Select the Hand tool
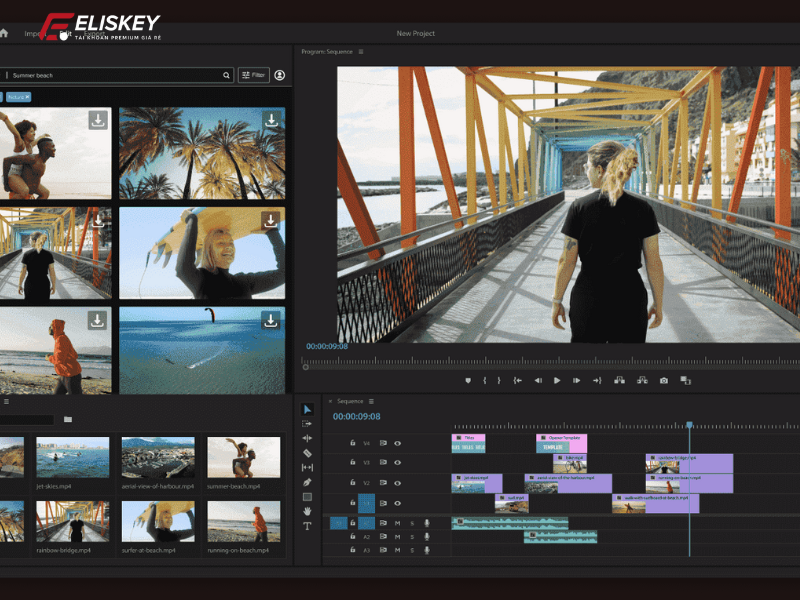 tap(307, 511)
